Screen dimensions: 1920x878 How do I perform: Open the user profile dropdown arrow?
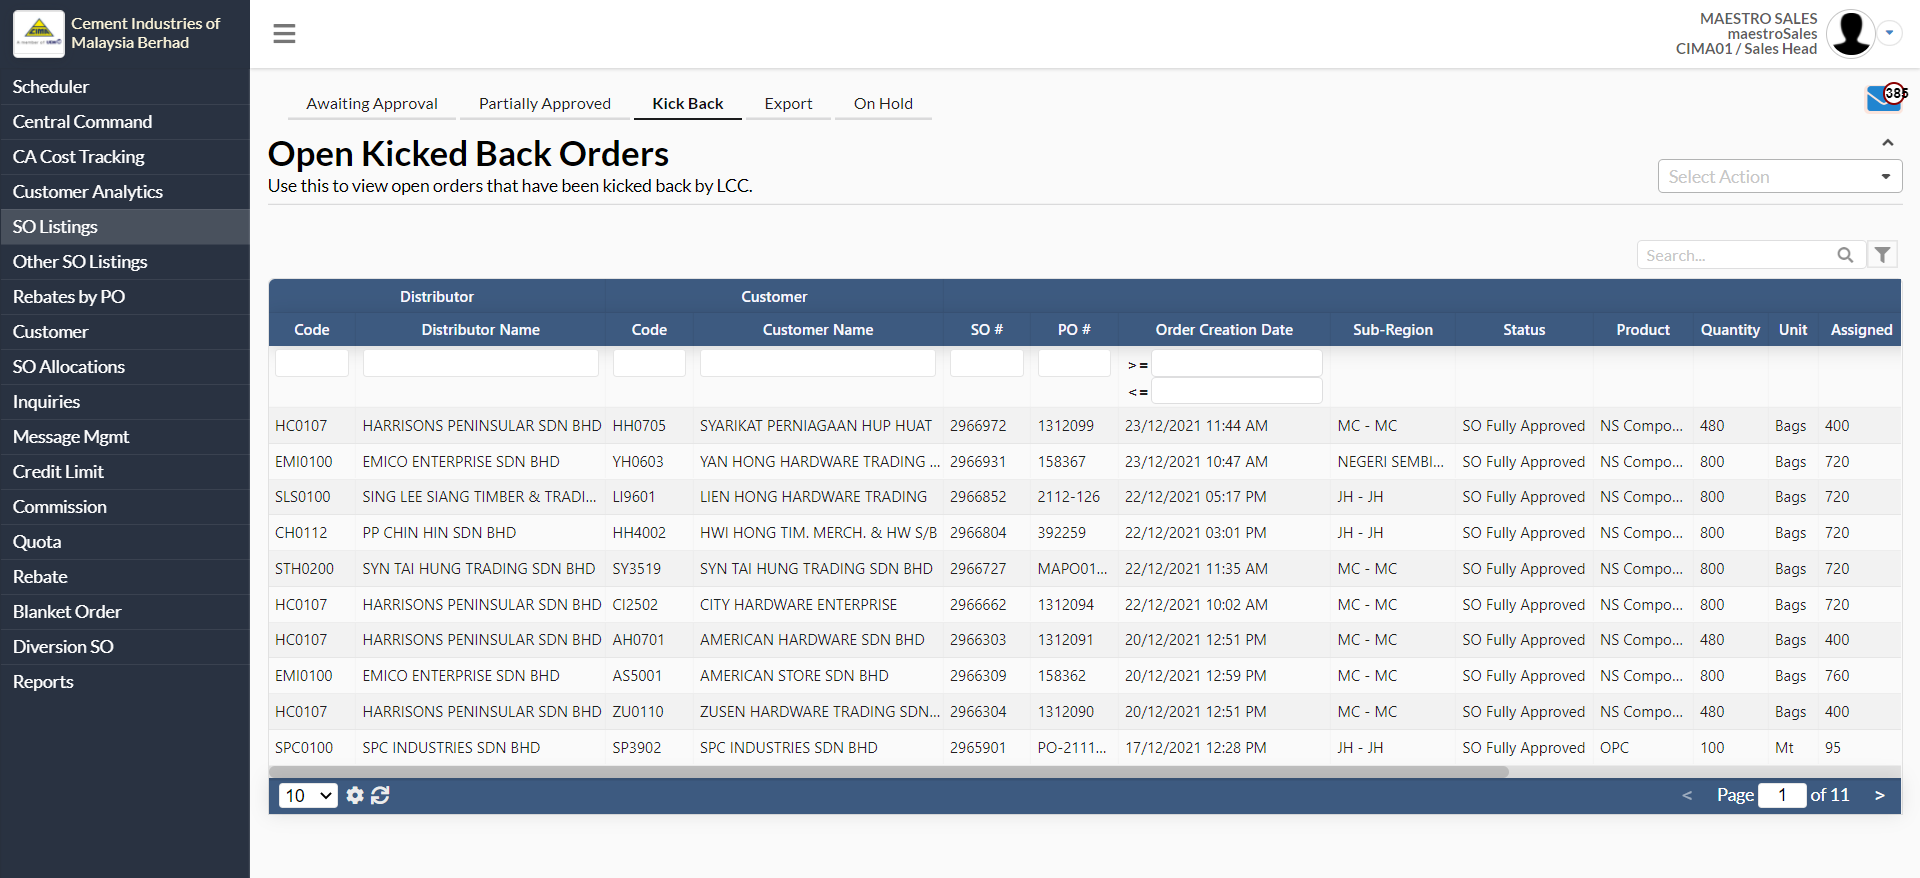(x=1889, y=33)
